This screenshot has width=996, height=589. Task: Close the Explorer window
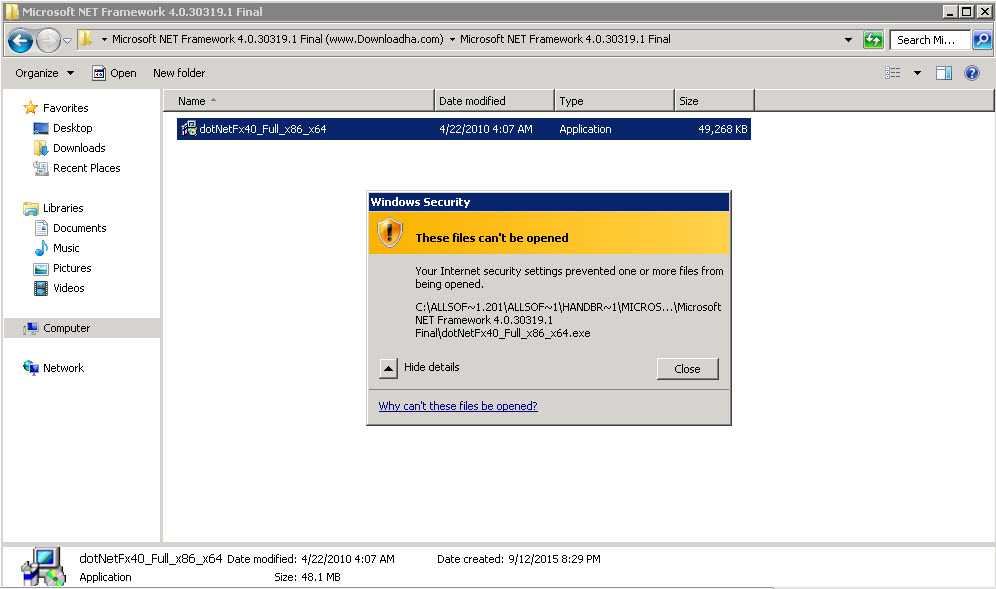[x=983, y=11]
